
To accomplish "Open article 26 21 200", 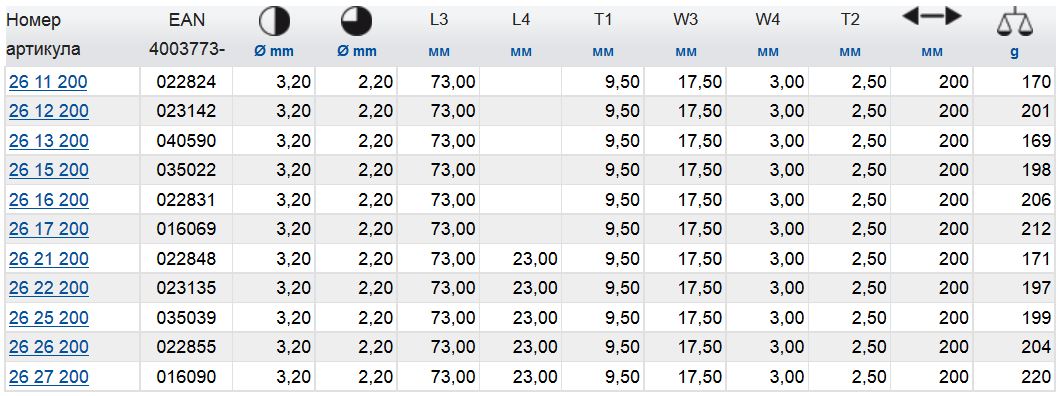I will tap(49, 259).
